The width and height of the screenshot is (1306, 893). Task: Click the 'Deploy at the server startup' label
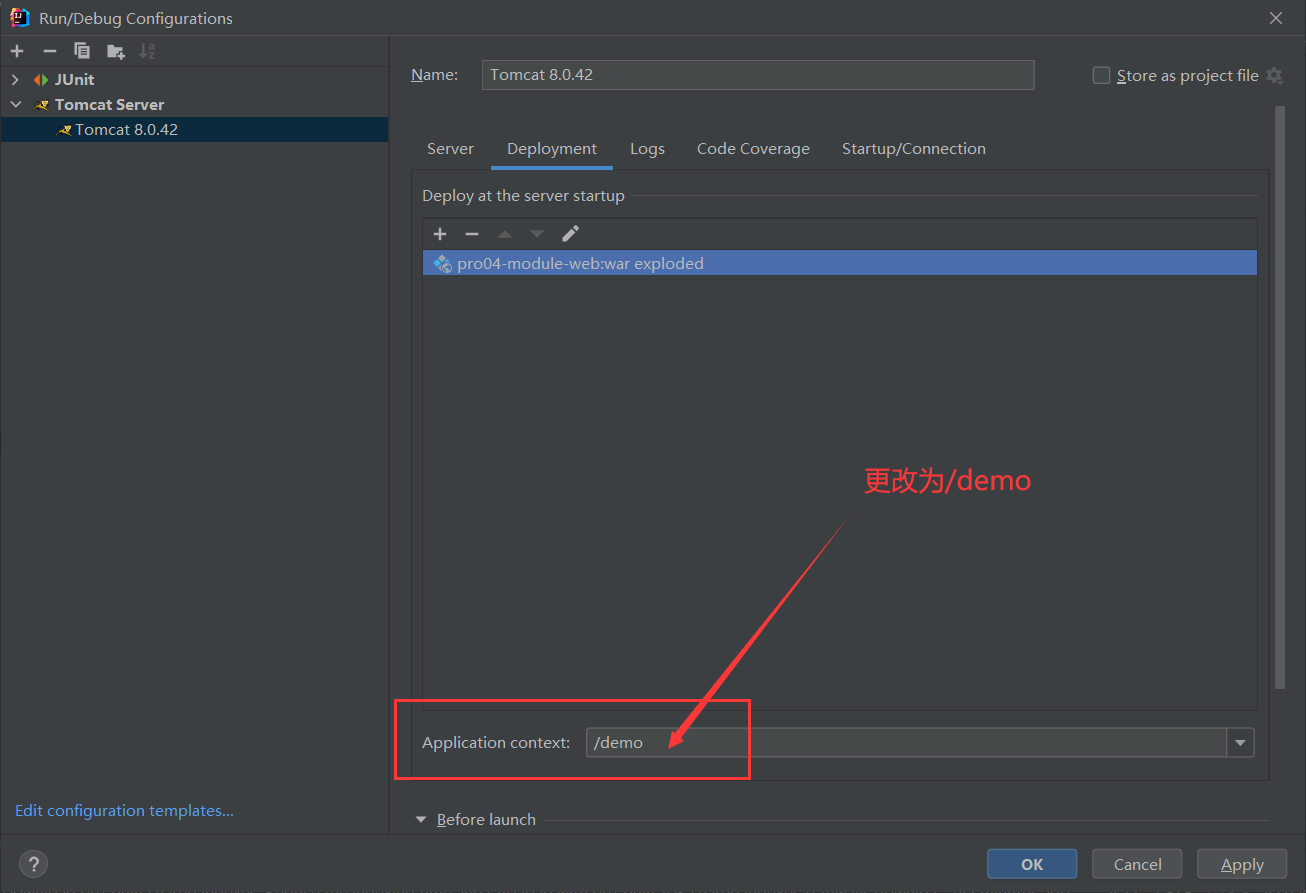(523, 196)
